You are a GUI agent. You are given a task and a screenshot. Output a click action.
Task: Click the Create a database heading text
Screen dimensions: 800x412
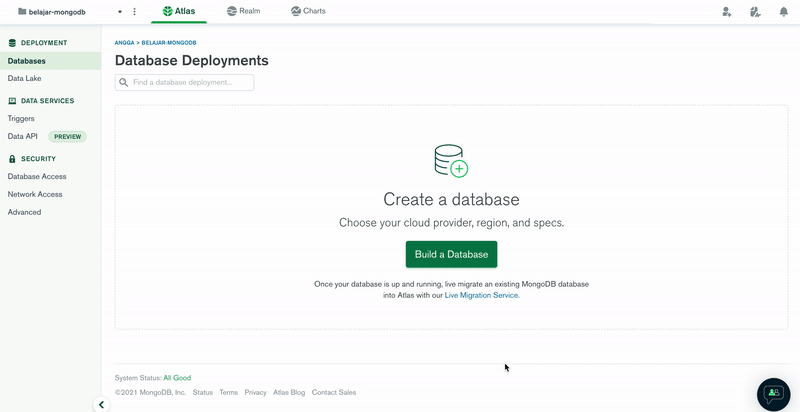click(452, 199)
